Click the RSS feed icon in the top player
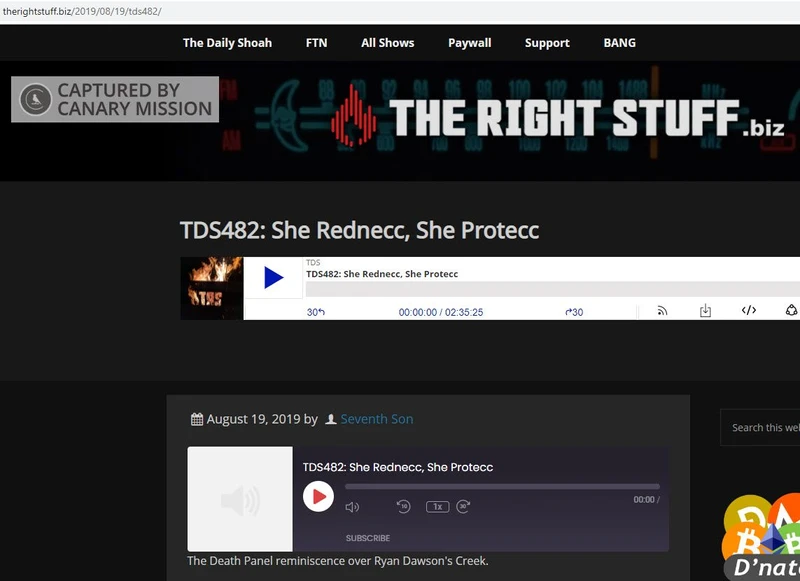Image resolution: width=800 pixels, height=581 pixels. point(662,311)
